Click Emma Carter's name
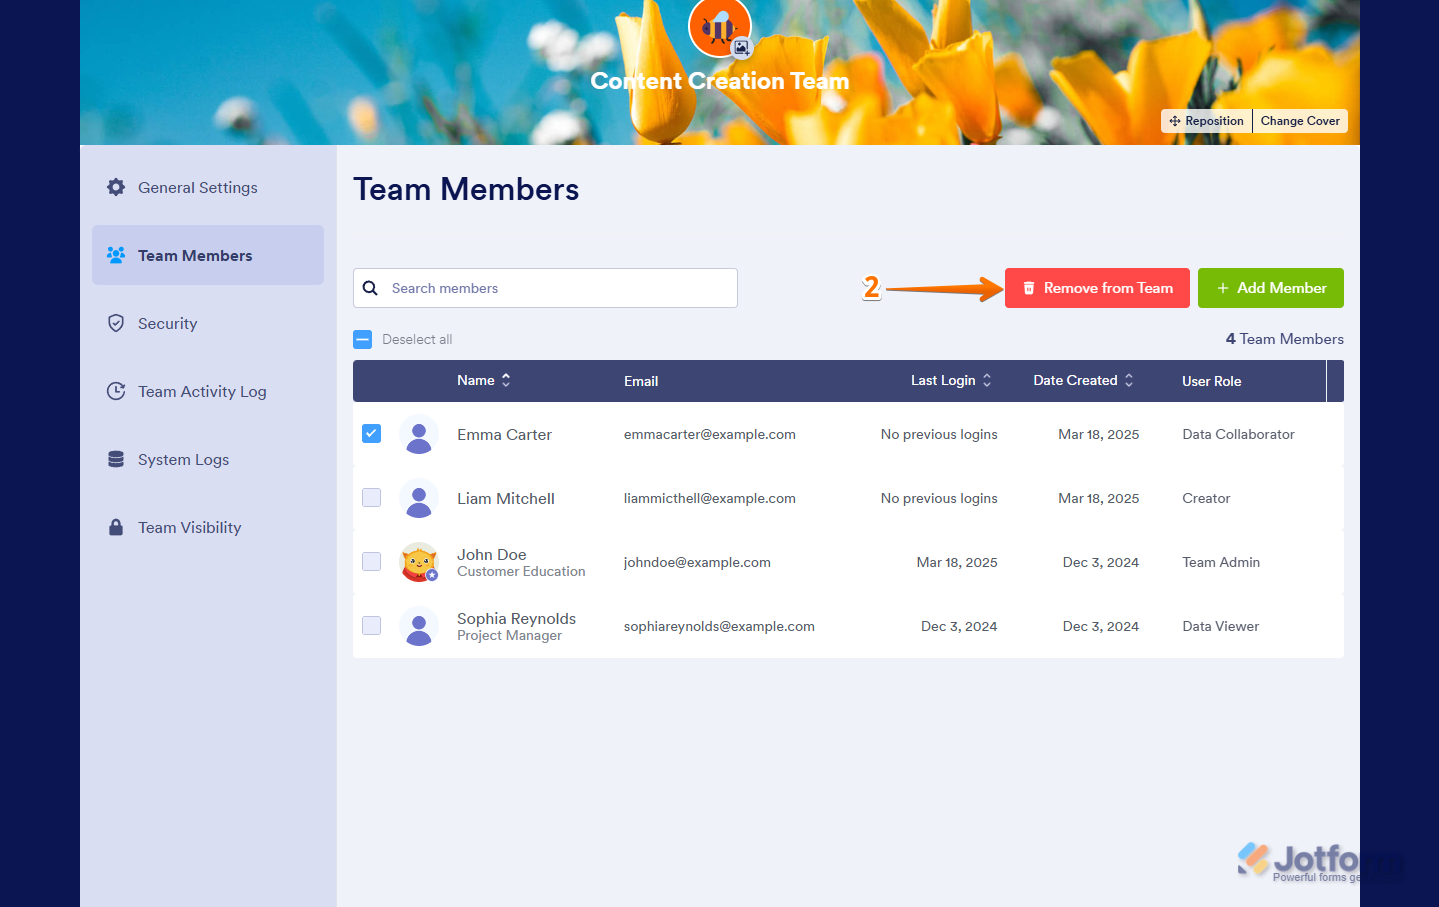 [504, 434]
